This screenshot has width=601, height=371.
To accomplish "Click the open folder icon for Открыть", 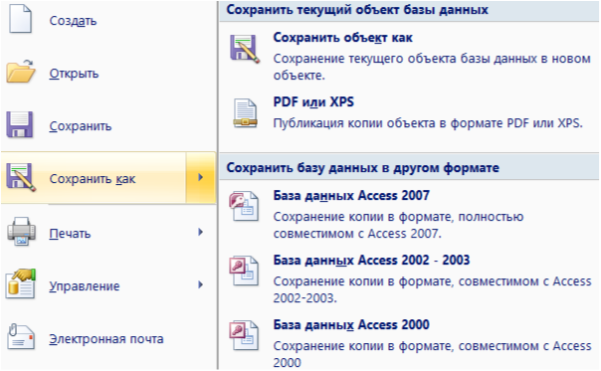I will (x=21, y=71).
